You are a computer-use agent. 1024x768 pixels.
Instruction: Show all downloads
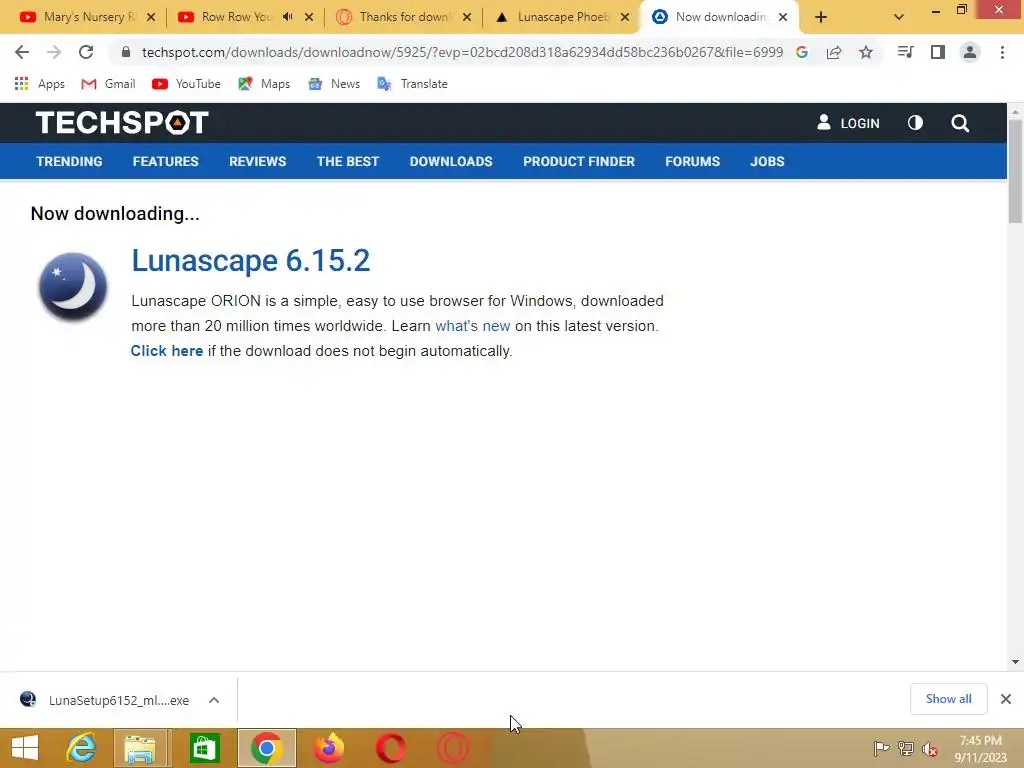click(948, 699)
